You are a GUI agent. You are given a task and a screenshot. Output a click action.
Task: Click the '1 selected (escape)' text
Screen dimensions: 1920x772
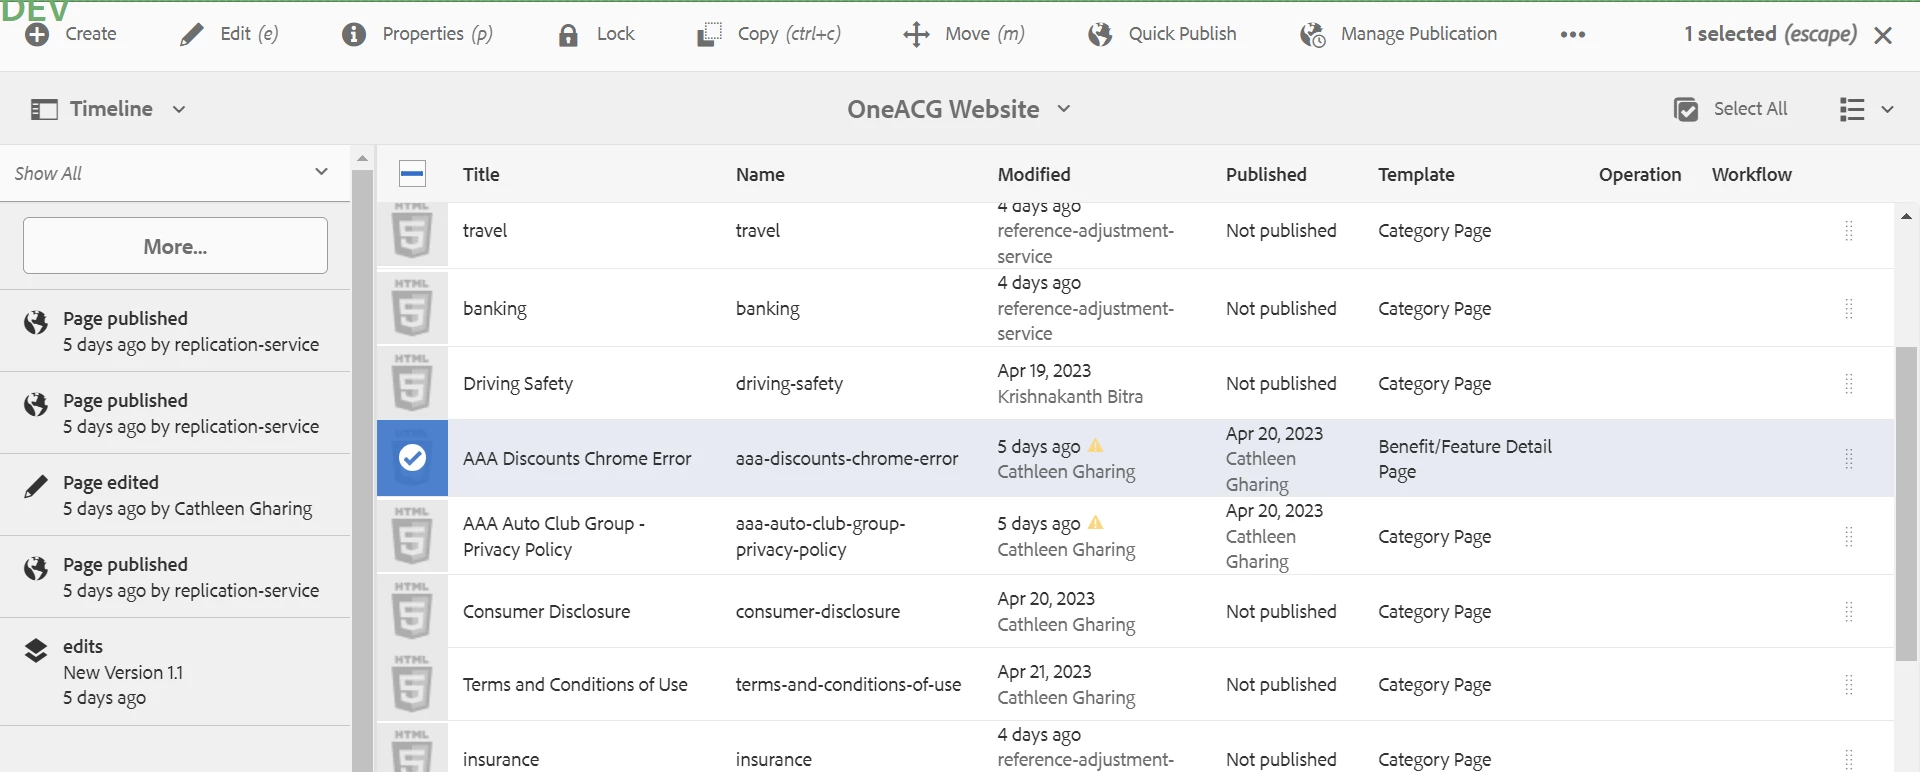(1770, 34)
